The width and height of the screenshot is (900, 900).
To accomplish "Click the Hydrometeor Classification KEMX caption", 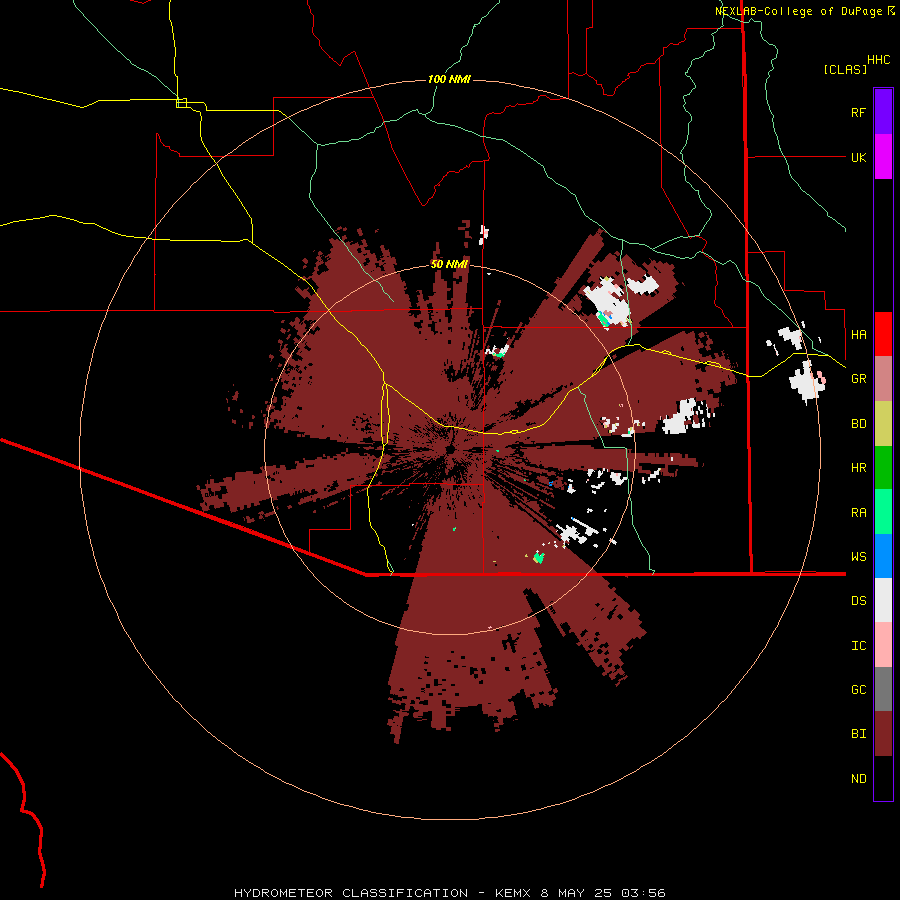I will tap(449, 893).
